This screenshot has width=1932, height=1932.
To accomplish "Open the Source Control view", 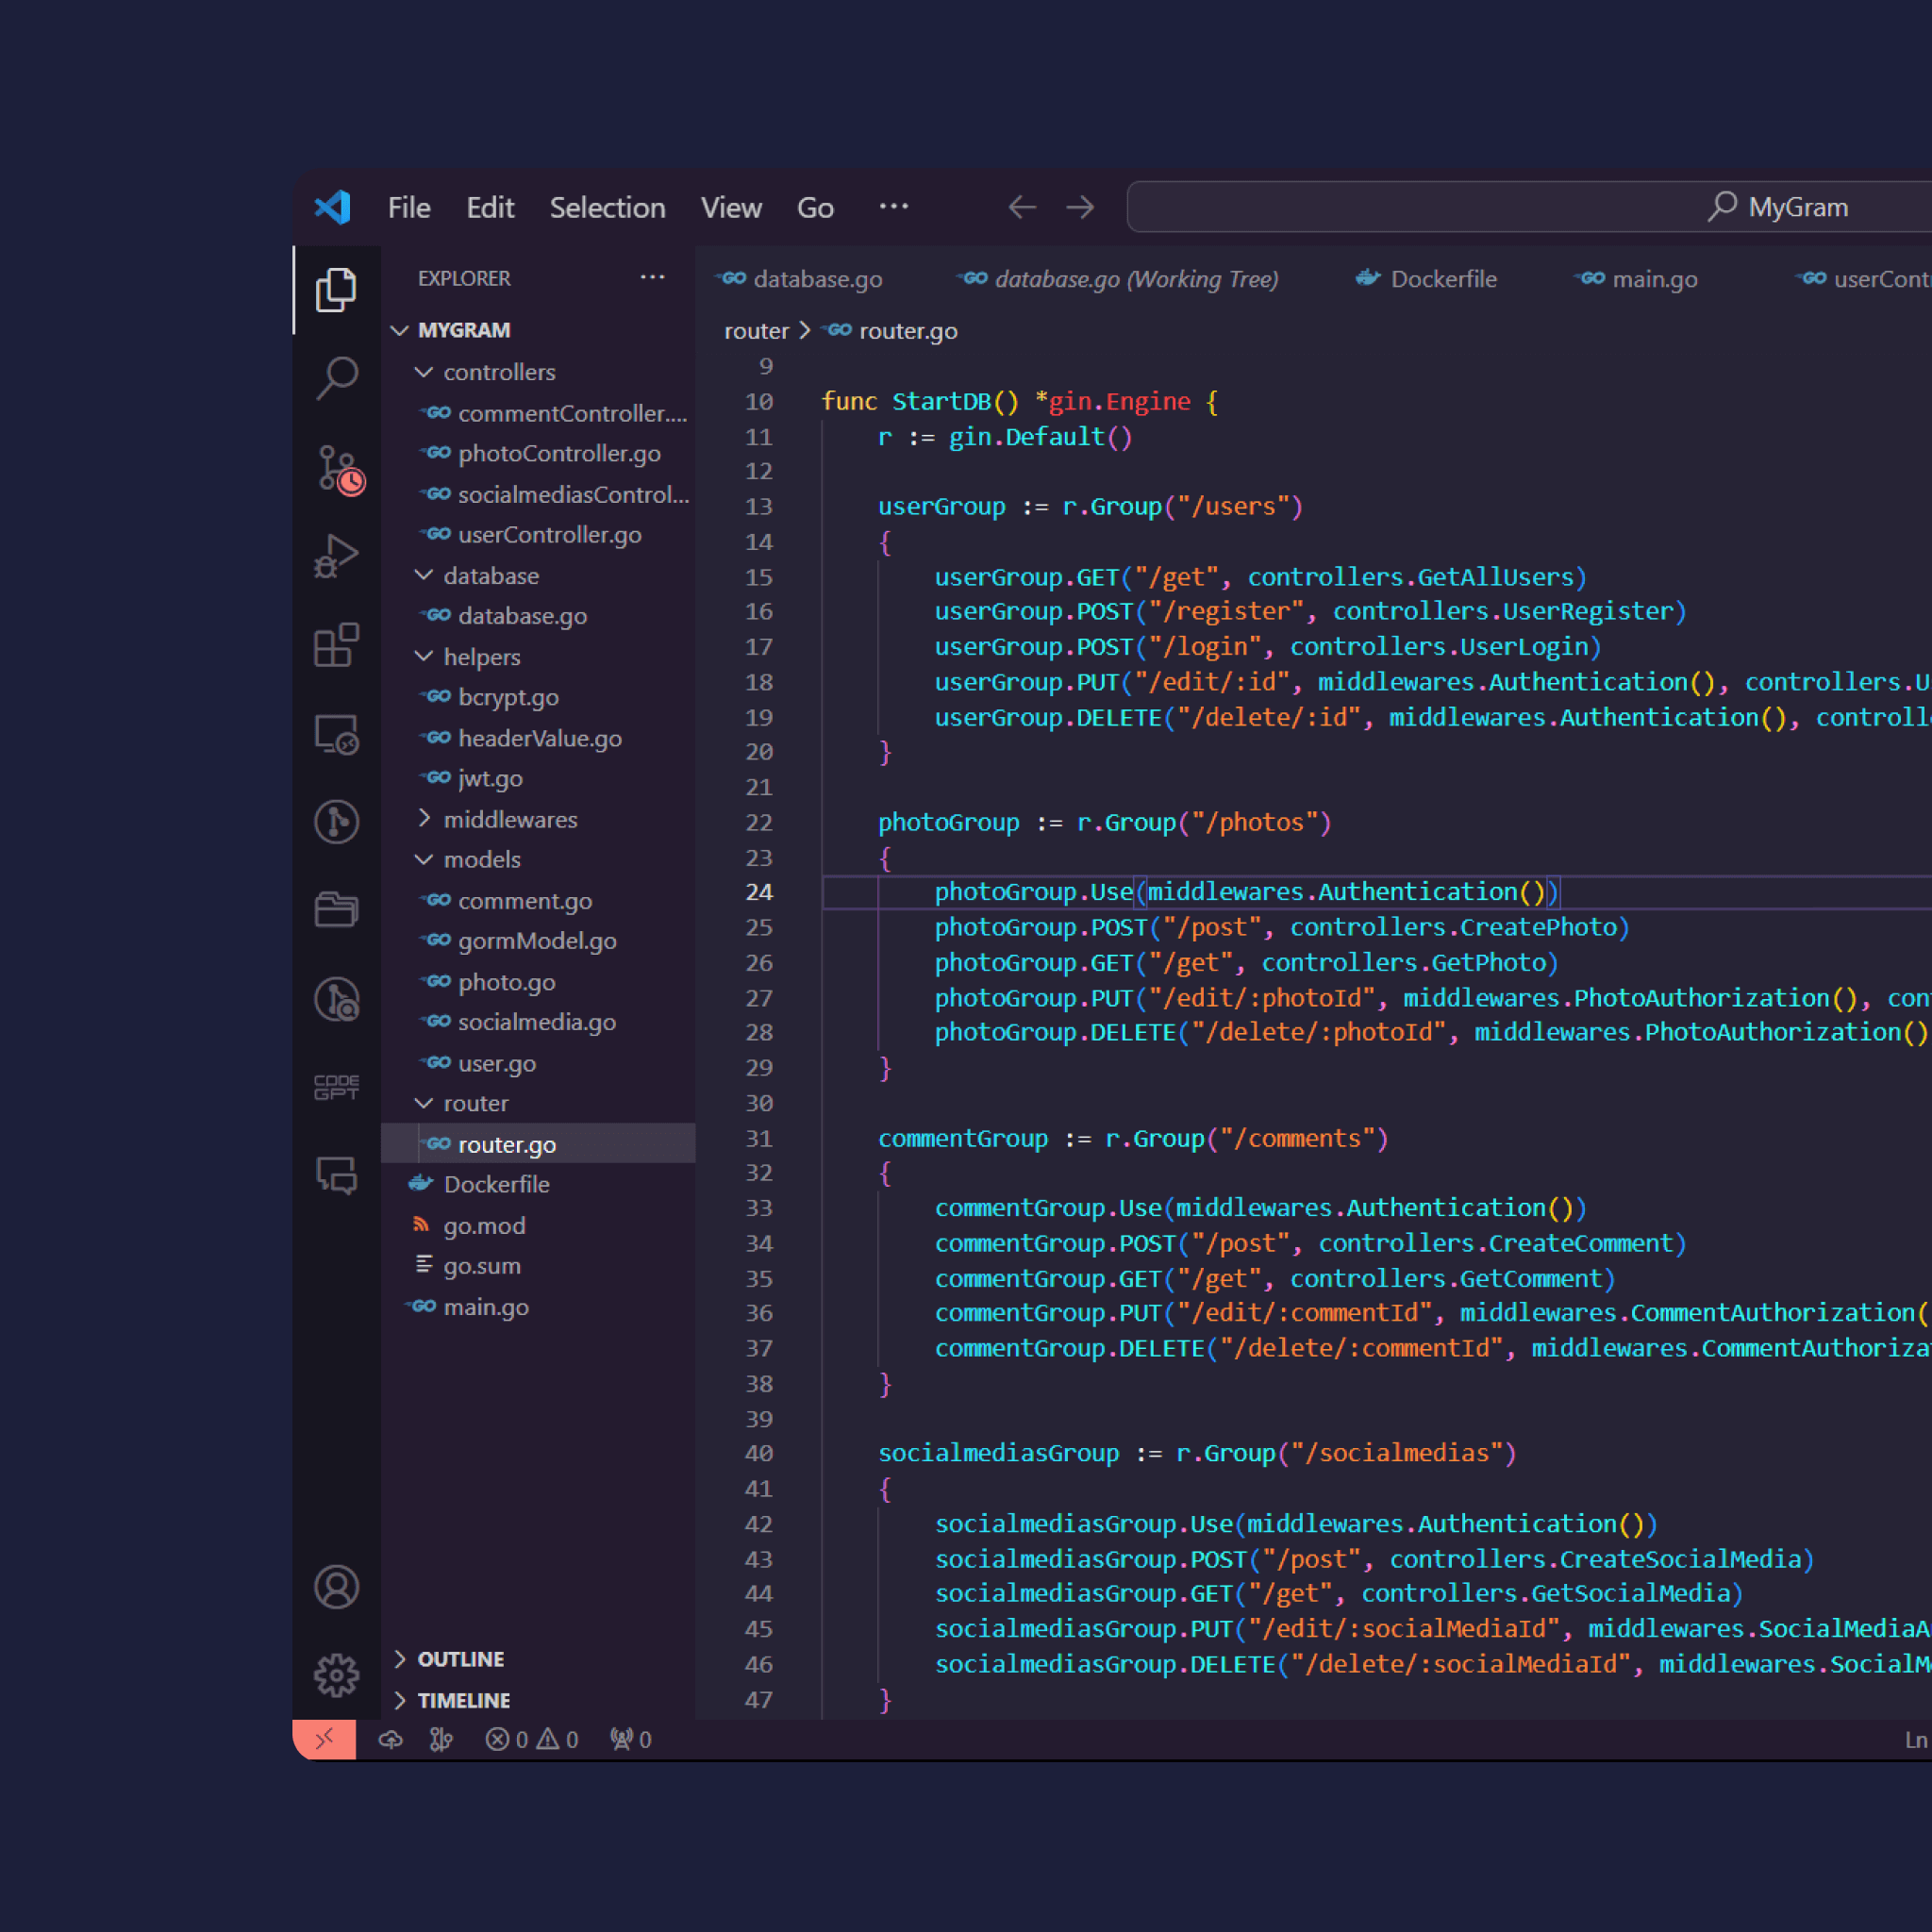I will pyautogui.click(x=337, y=467).
